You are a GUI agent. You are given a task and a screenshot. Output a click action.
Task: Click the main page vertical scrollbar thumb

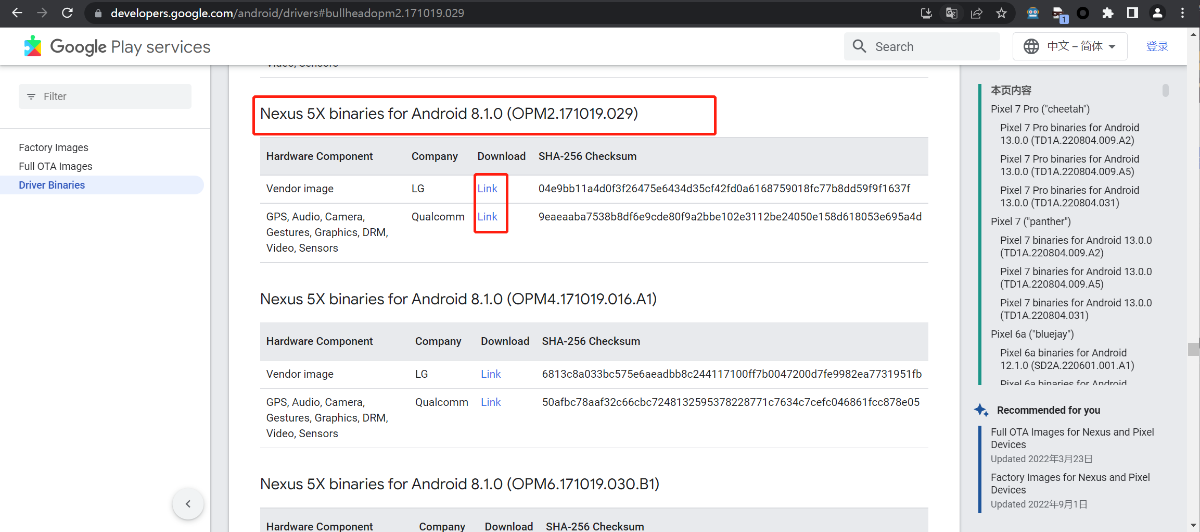(x=1193, y=349)
